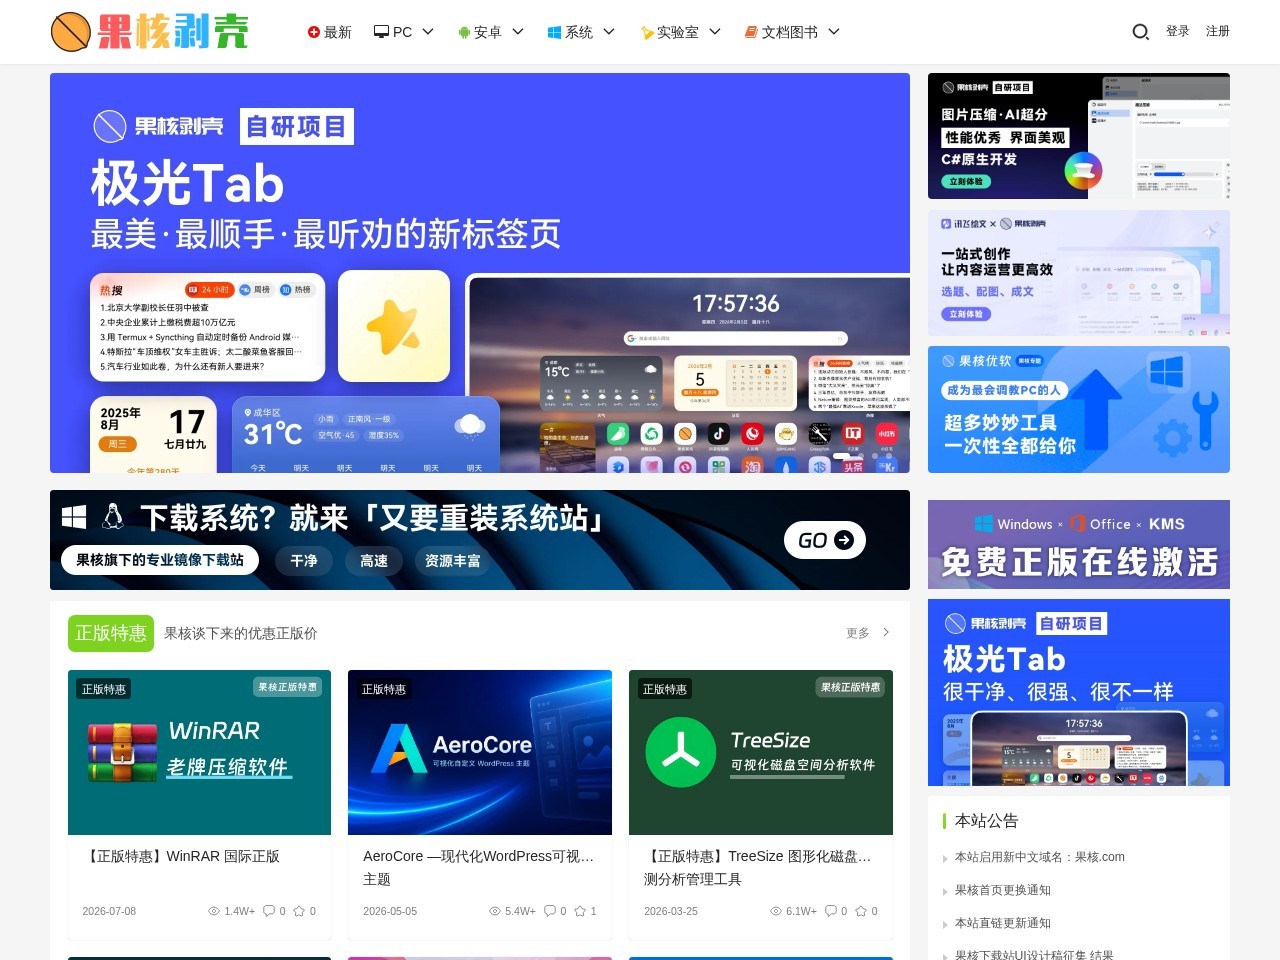
Task: Click the date 2026-07-08 on WinRAR card
Action: pyautogui.click(x=109, y=911)
